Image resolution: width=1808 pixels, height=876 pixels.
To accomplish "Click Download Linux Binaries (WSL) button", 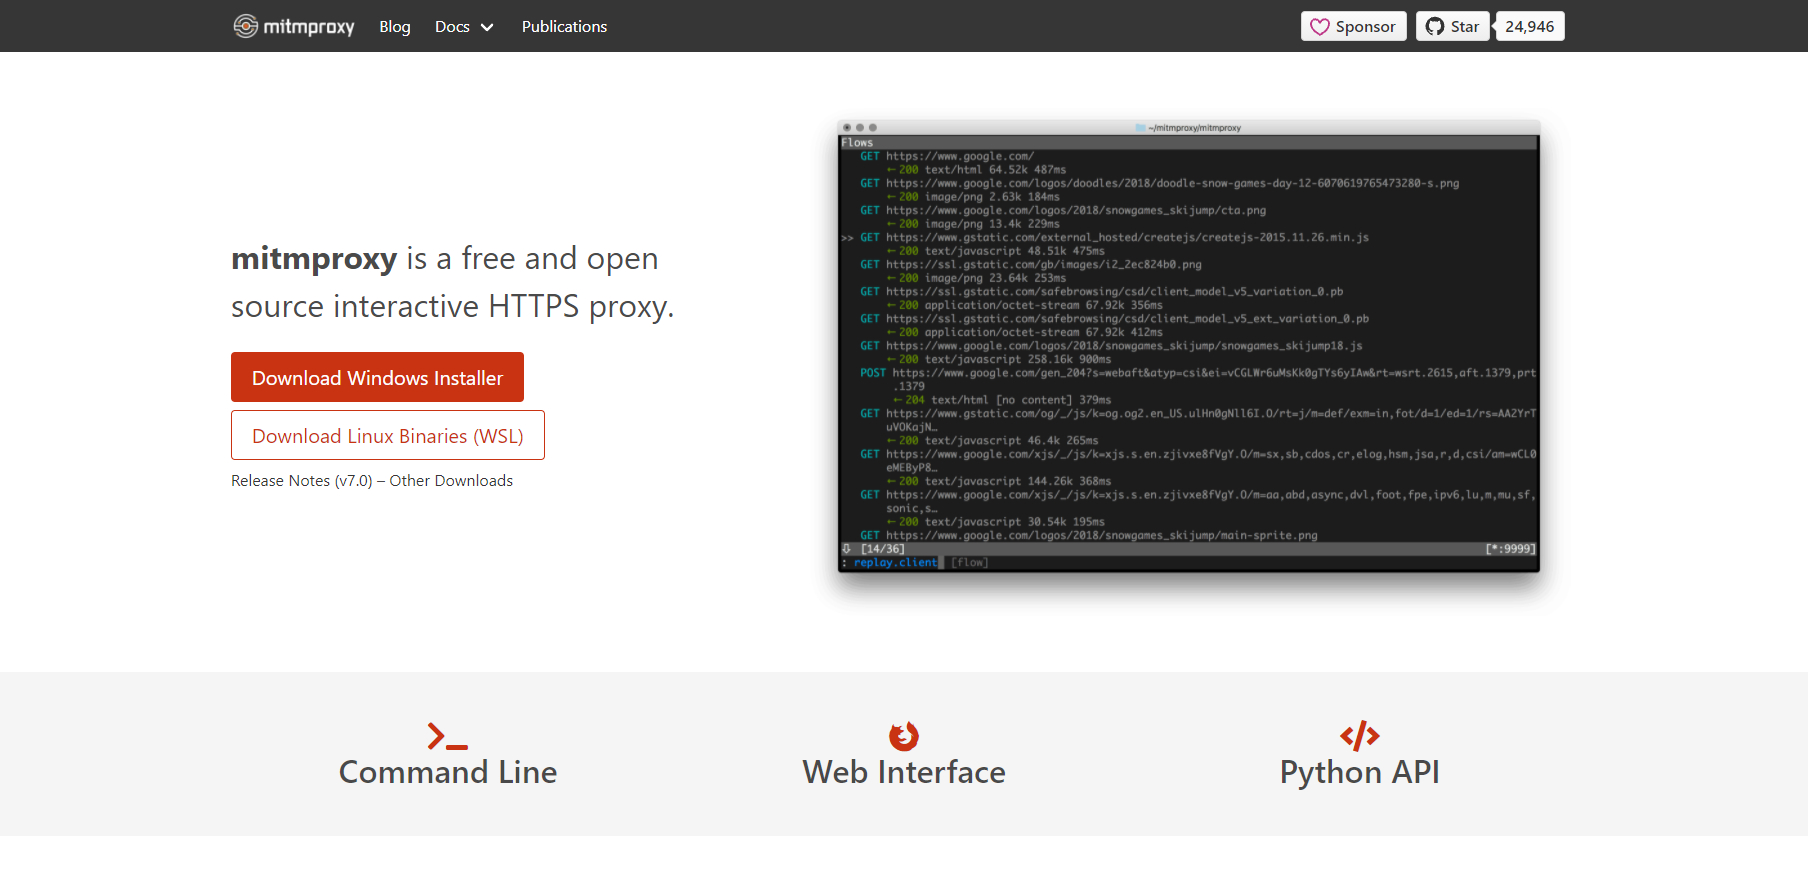I will tap(388, 435).
